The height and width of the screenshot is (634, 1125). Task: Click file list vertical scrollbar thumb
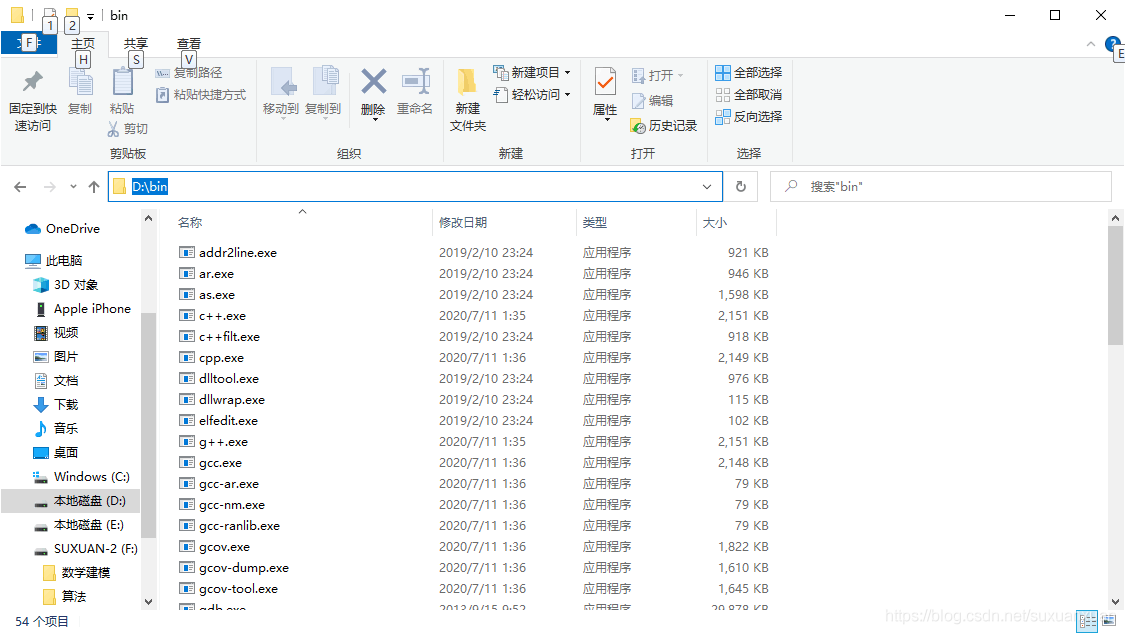(1115, 285)
